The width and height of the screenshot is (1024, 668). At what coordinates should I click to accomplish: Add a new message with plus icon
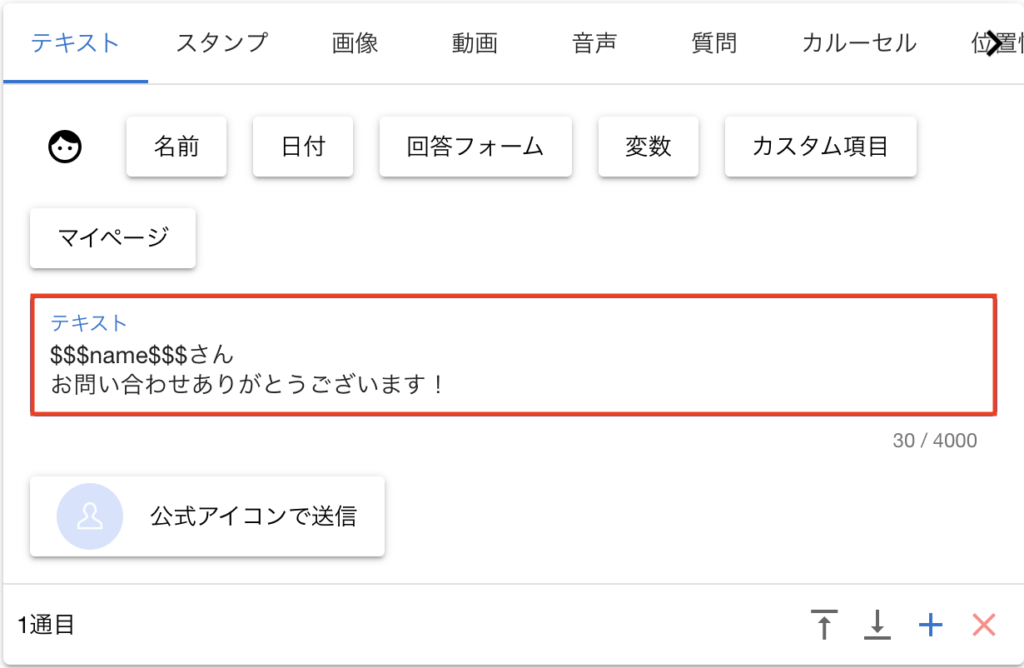(931, 625)
